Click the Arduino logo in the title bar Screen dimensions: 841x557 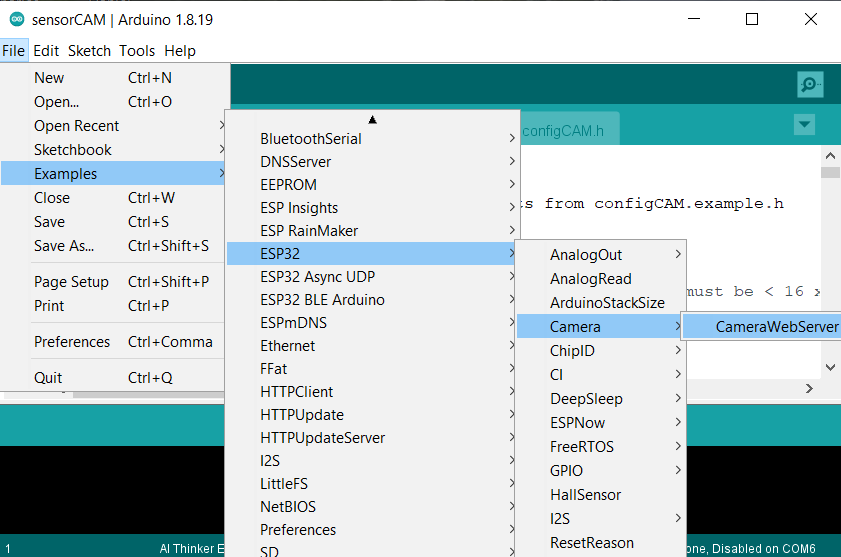(17, 19)
